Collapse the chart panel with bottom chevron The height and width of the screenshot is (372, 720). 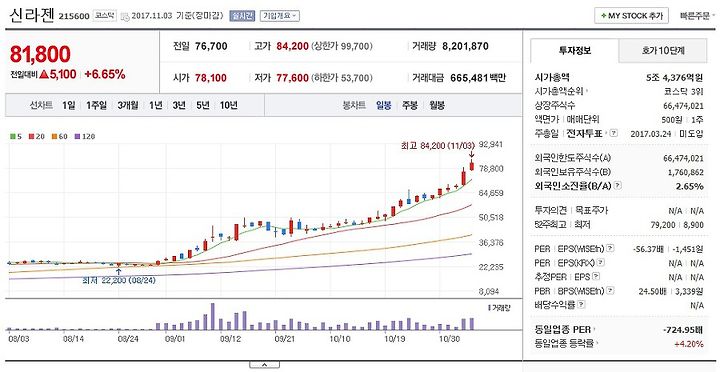click(264, 365)
